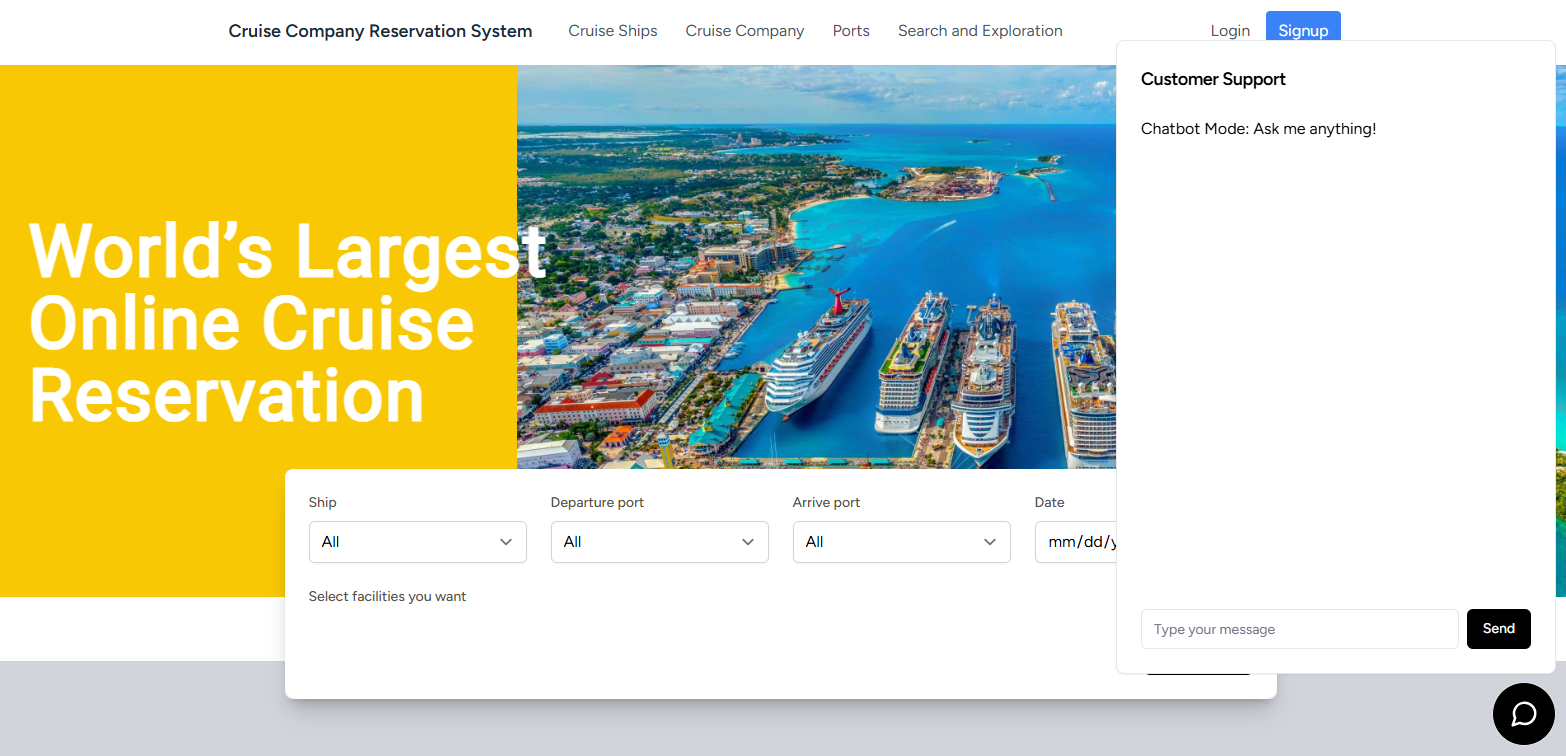Navigate to Cruise Company page

tap(744, 30)
